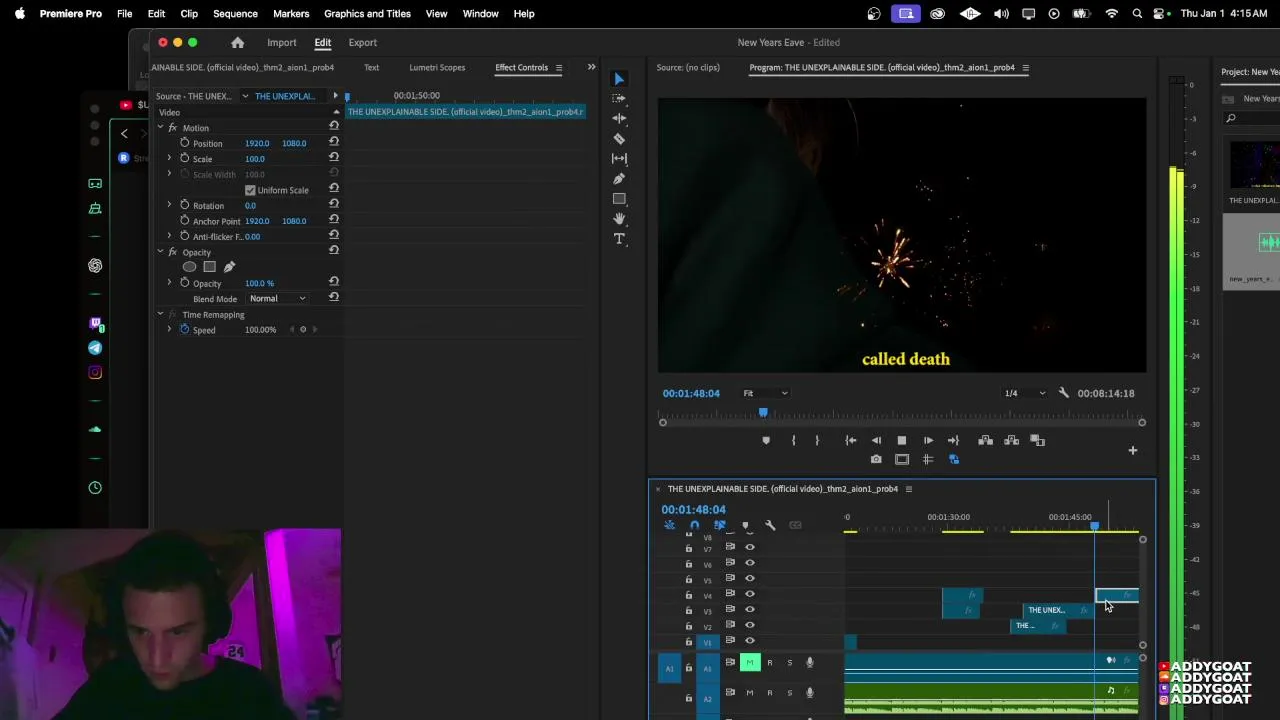Click Add Marker in Program monitor
The width and height of the screenshot is (1280, 720).
click(x=766, y=440)
